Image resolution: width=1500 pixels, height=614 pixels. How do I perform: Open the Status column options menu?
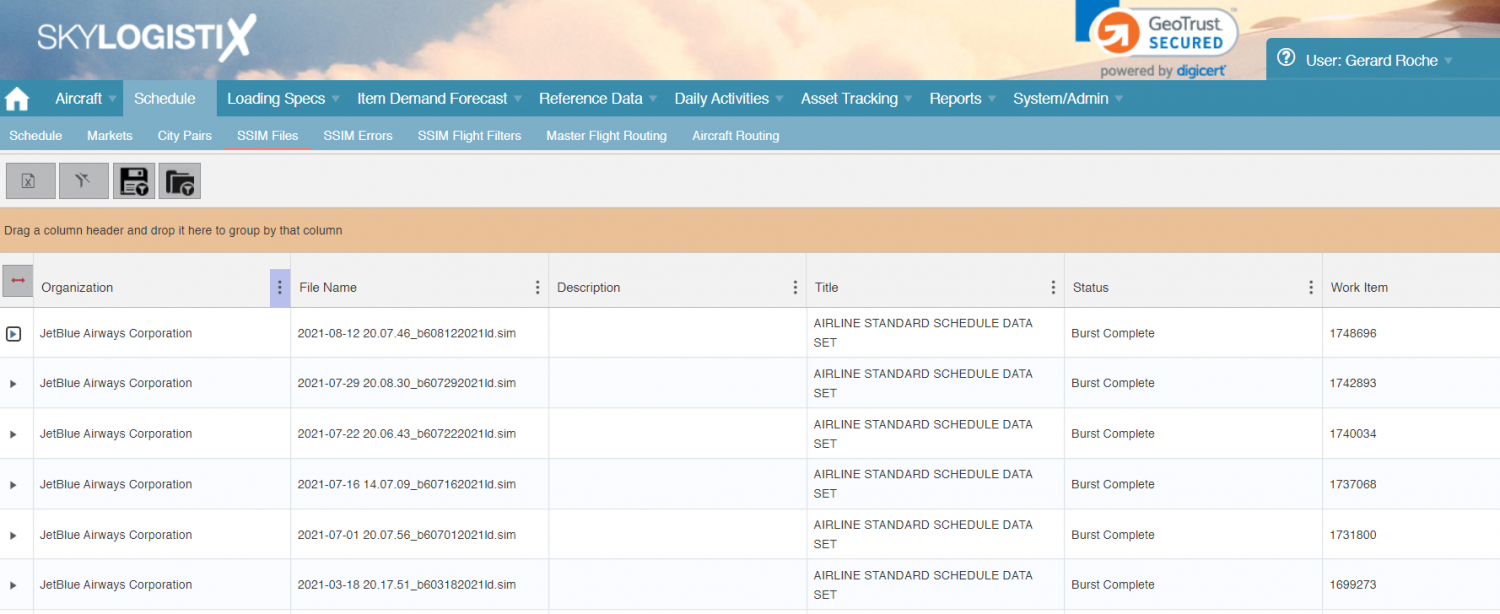pyautogui.click(x=1310, y=287)
